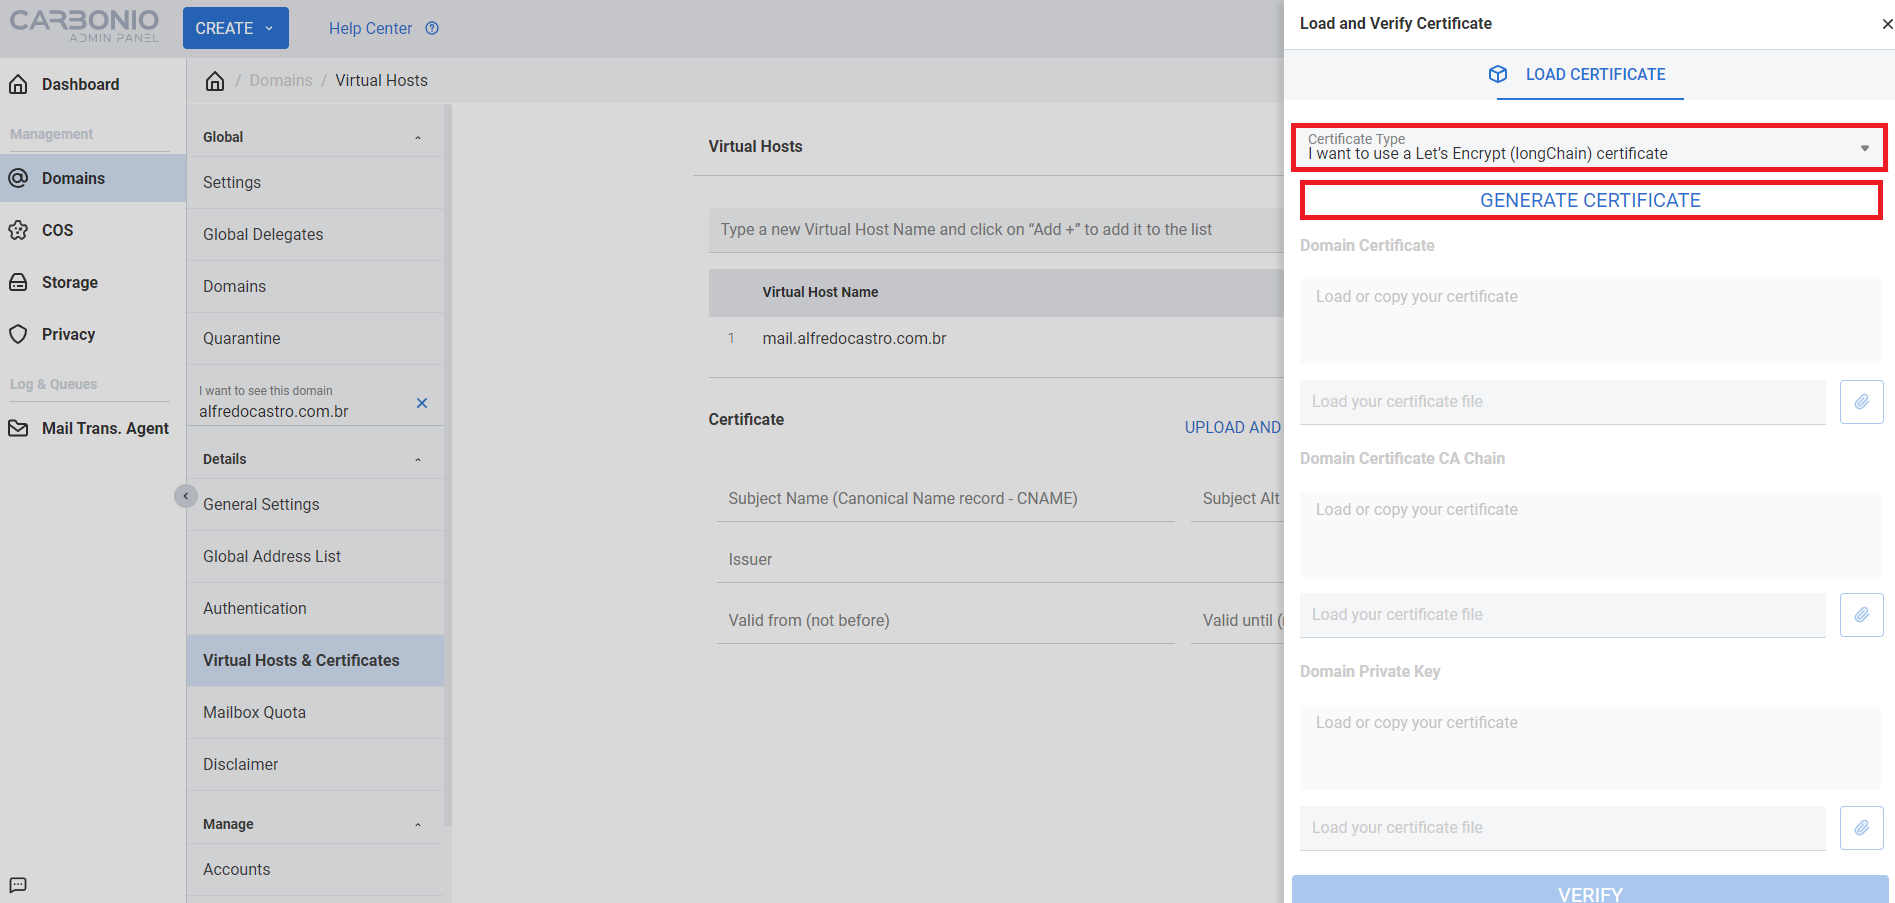Open the CREATE dropdown button
This screenshot has height=903, width=1895.
[236, 28]
